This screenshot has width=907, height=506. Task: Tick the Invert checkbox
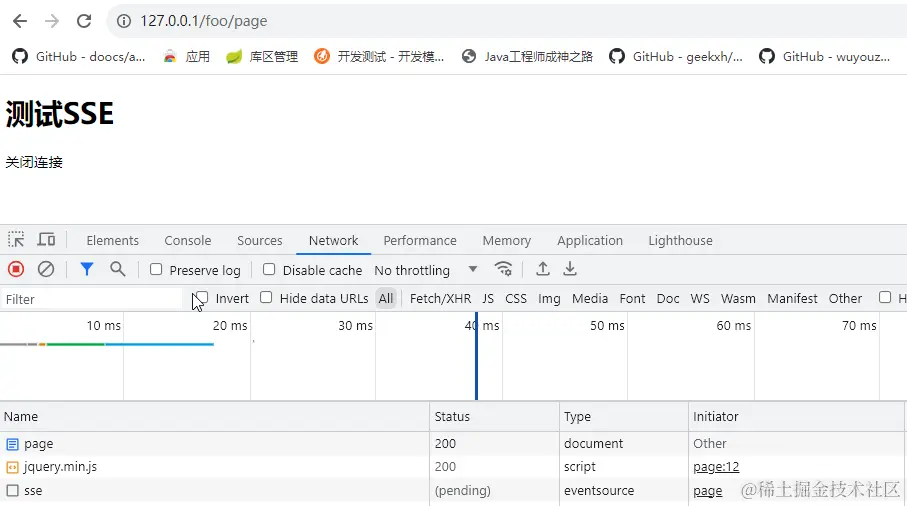pyautogui.click(x=202, y=298)
